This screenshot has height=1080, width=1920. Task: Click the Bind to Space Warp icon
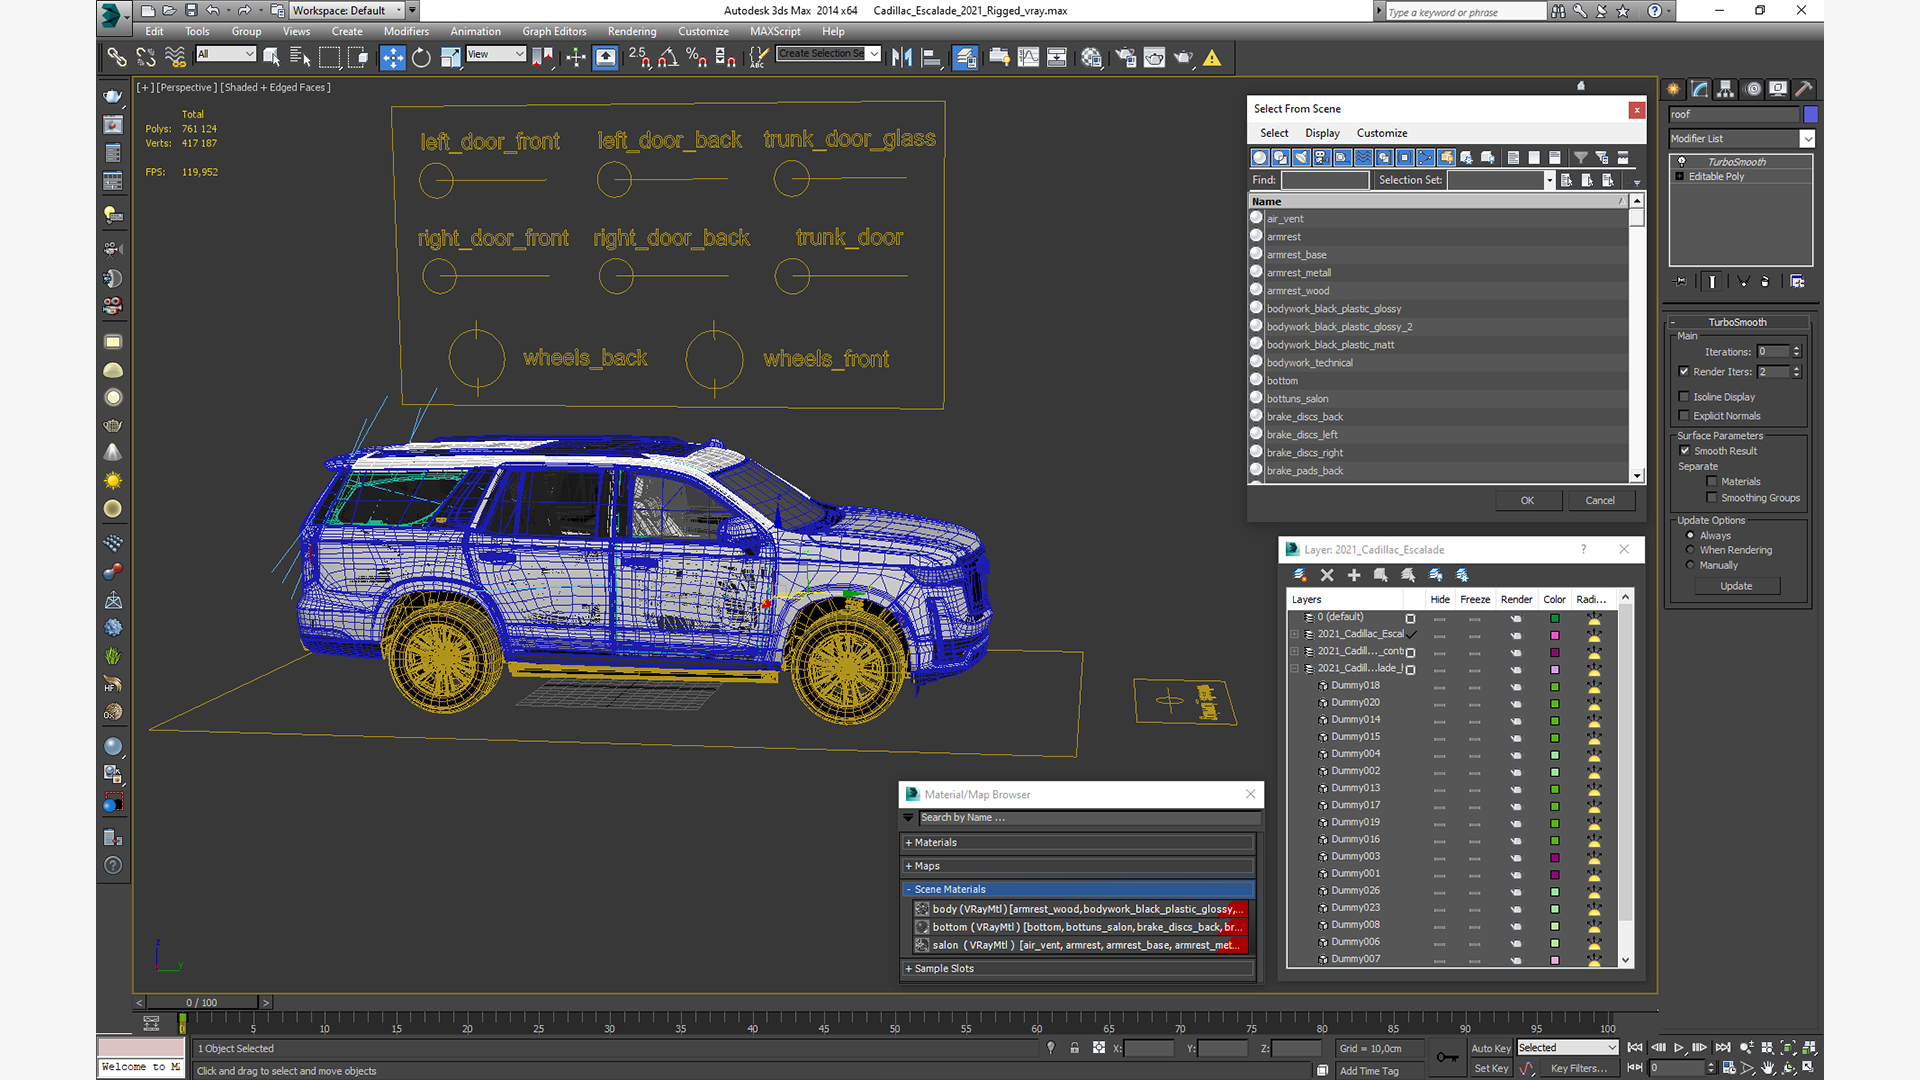[175, 58]
